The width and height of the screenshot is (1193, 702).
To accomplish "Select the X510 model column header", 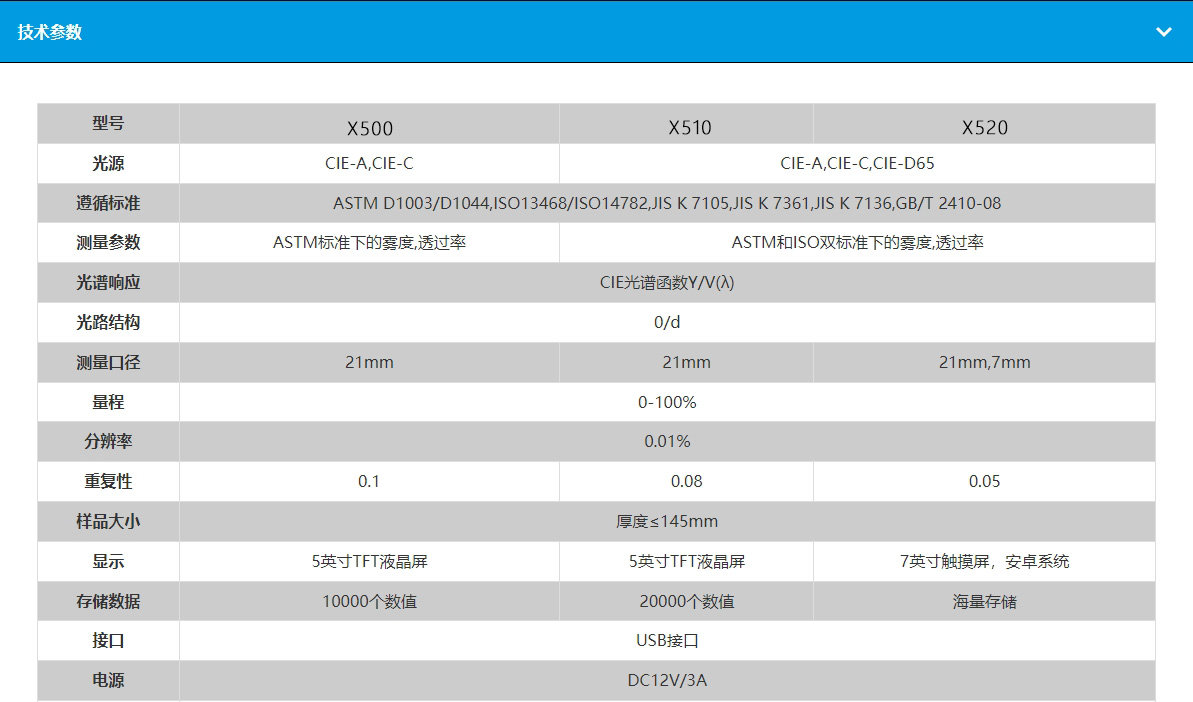I will [x=689, y=127].
